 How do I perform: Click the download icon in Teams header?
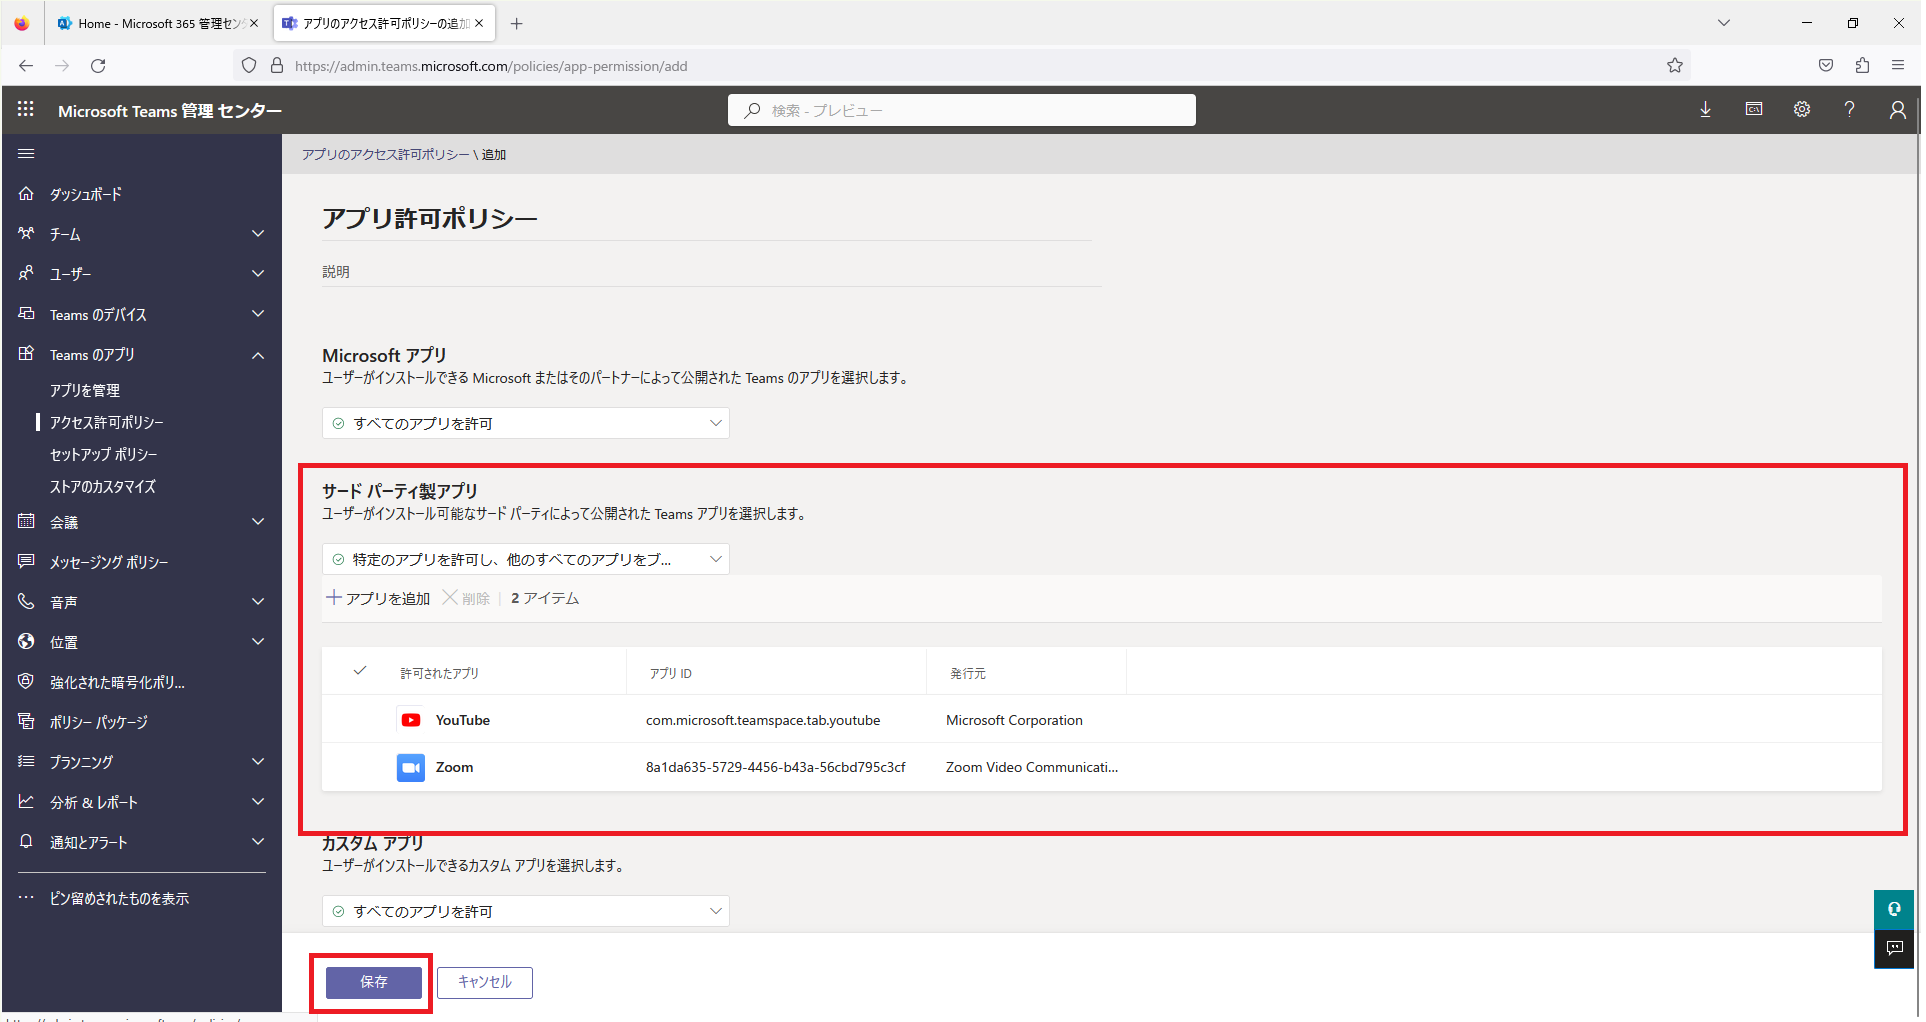point(1706,110)
